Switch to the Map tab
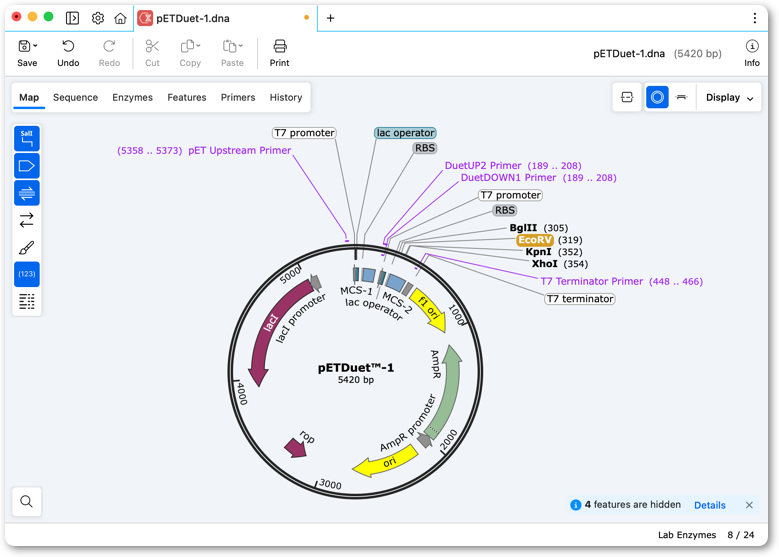Image resolution: width=779 pixels, height=557 pixels. 29,97
